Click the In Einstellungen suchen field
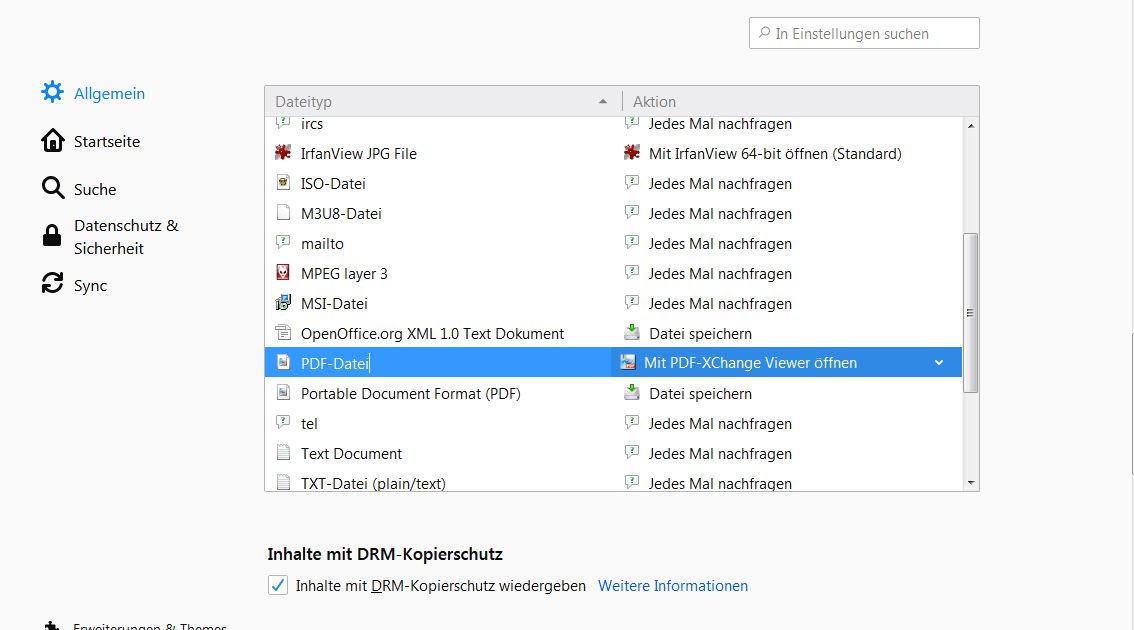 (x=870, y=34)
